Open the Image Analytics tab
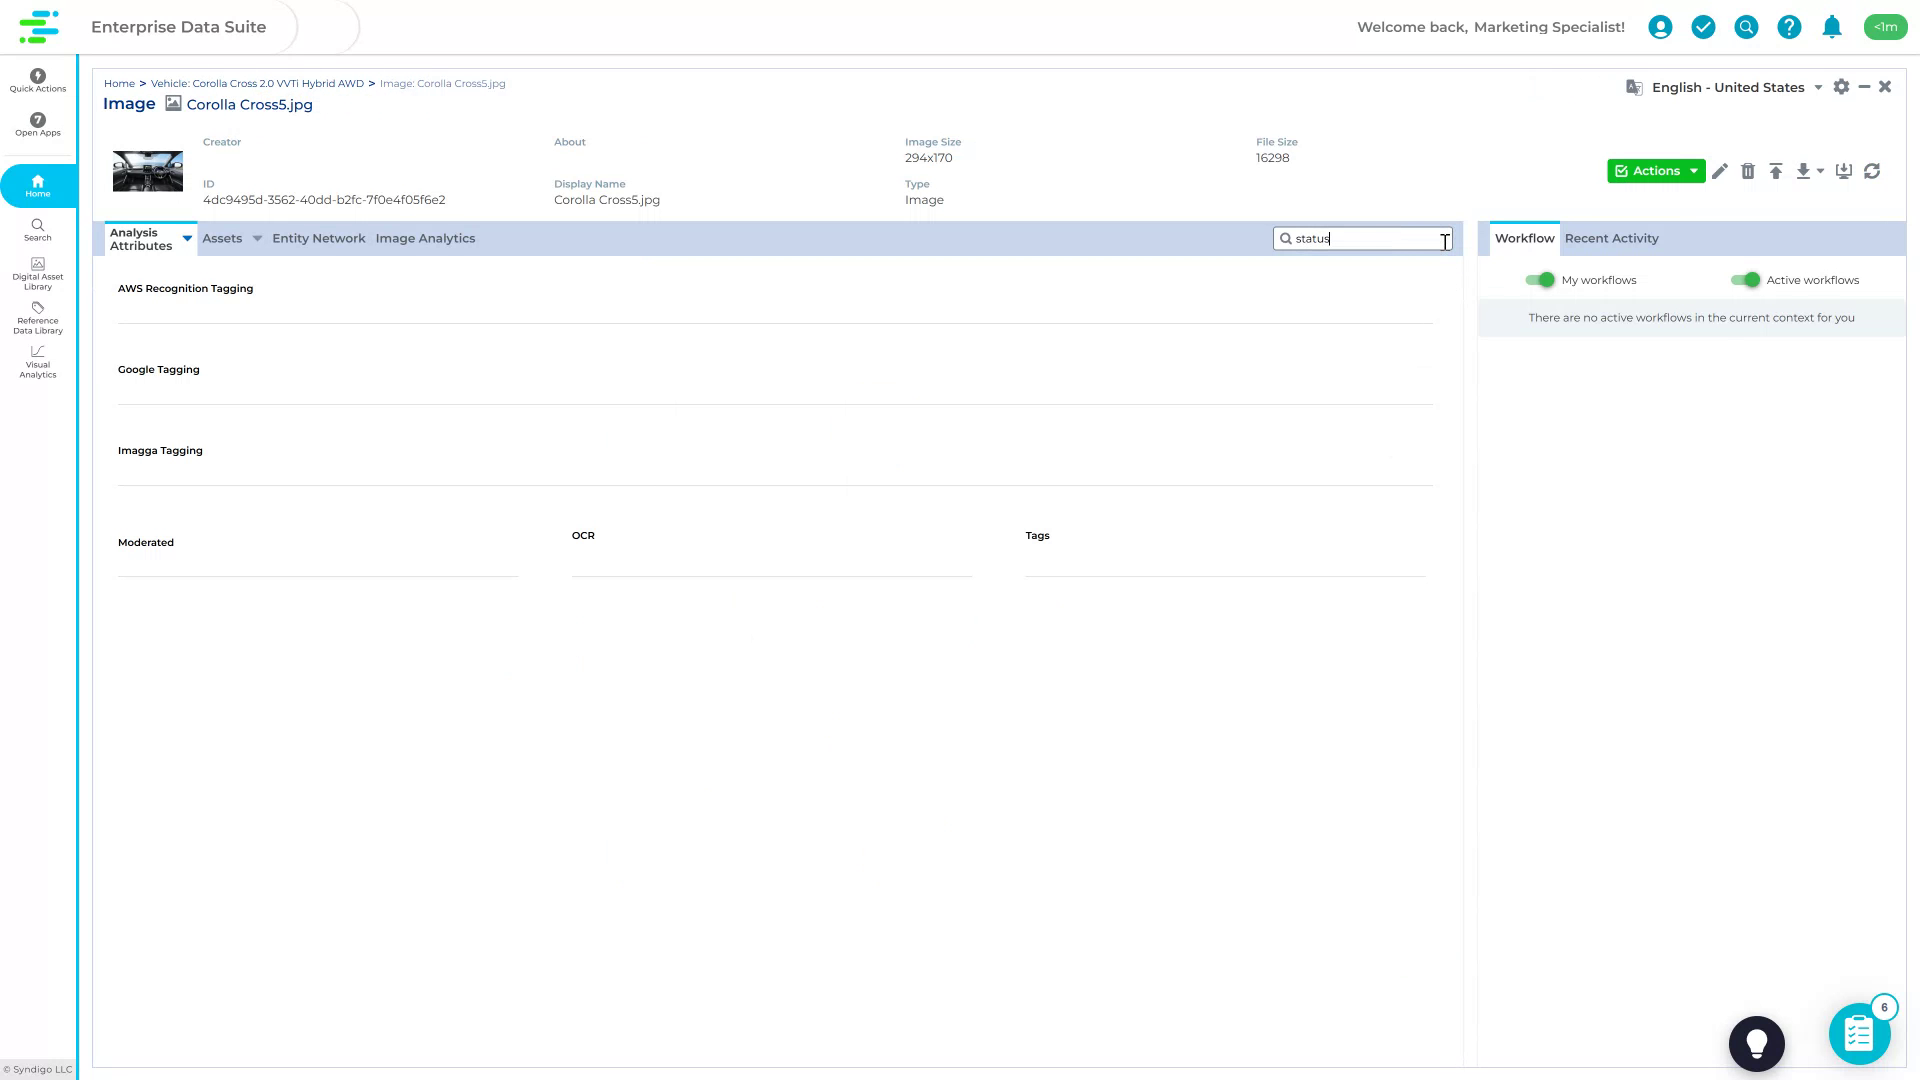 pyautogui.click(x=425, y=238)
